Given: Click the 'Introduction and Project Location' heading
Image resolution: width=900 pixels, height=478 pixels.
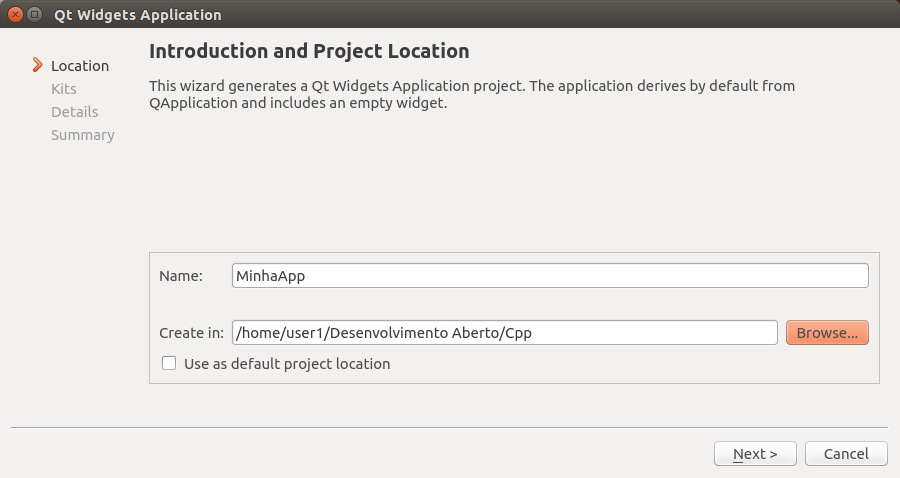Looking at the screenshot, I should click(309, 51).
